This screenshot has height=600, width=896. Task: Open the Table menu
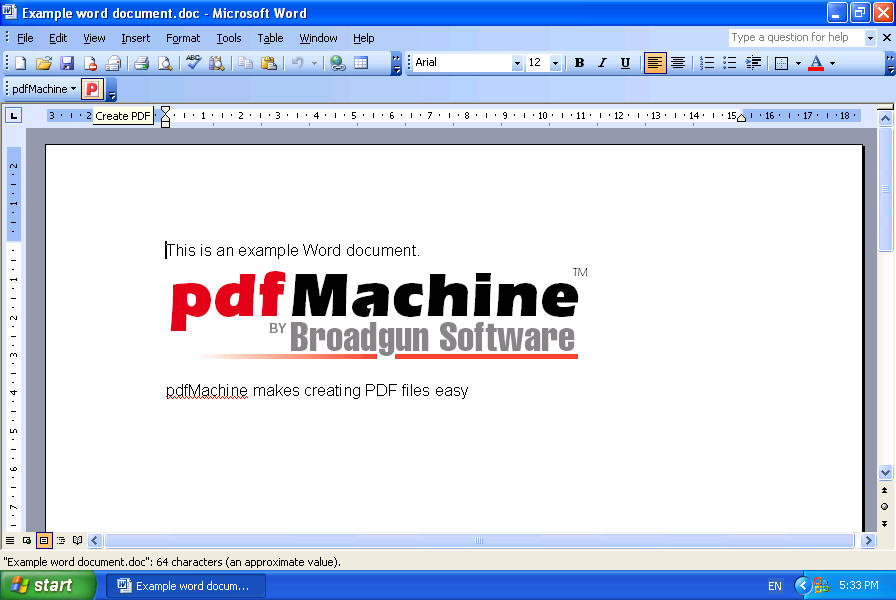pos(270,38)
